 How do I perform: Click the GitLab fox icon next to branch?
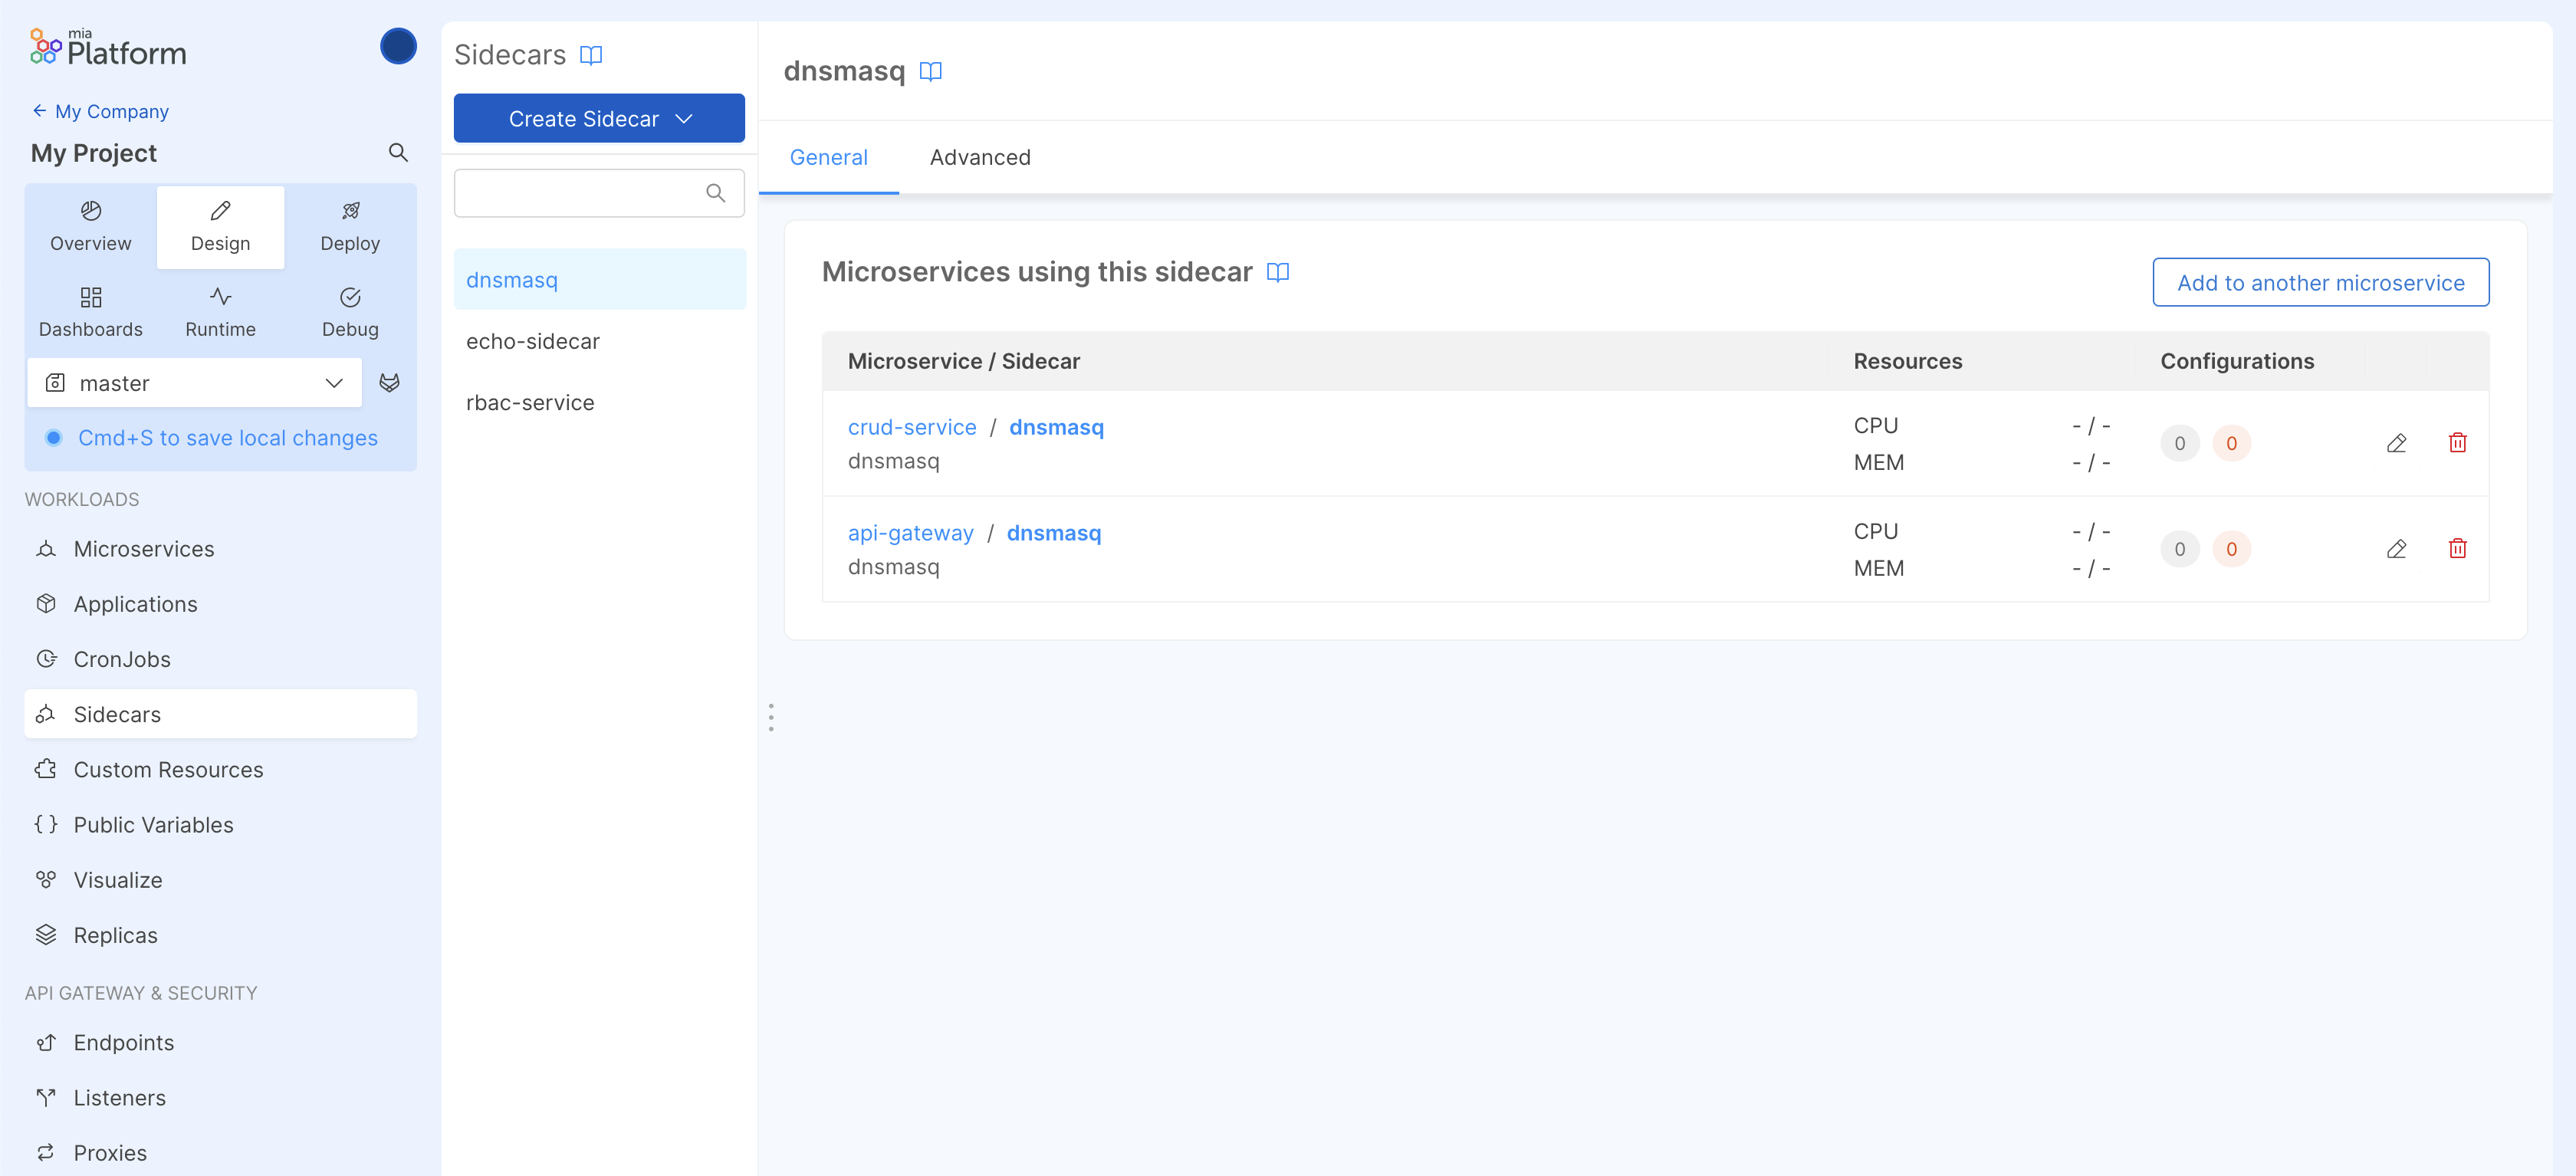(389, 383)
